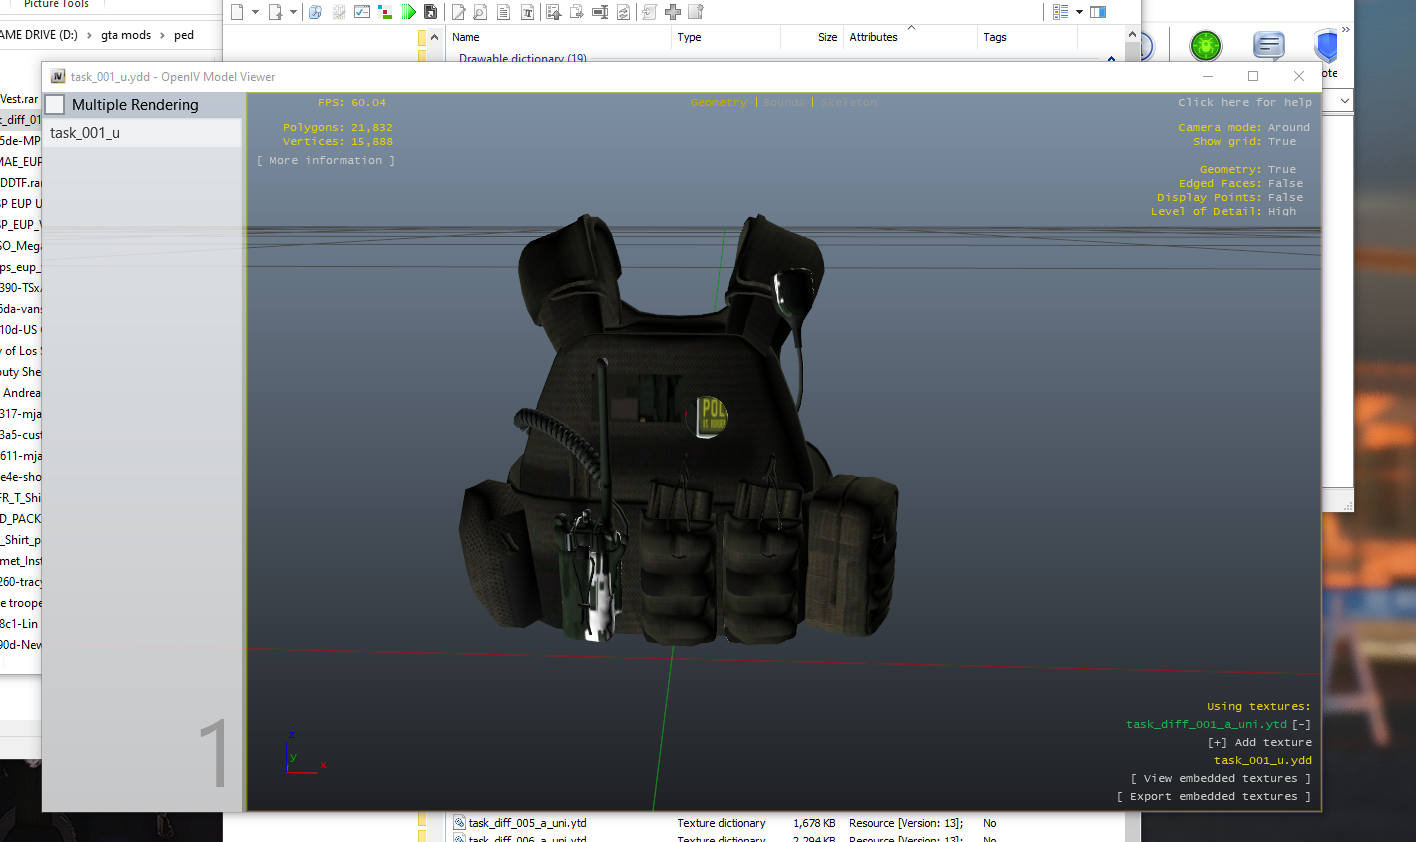Click Export embedded textures
Screen dimensions: 1416x842
point(1213,797)
